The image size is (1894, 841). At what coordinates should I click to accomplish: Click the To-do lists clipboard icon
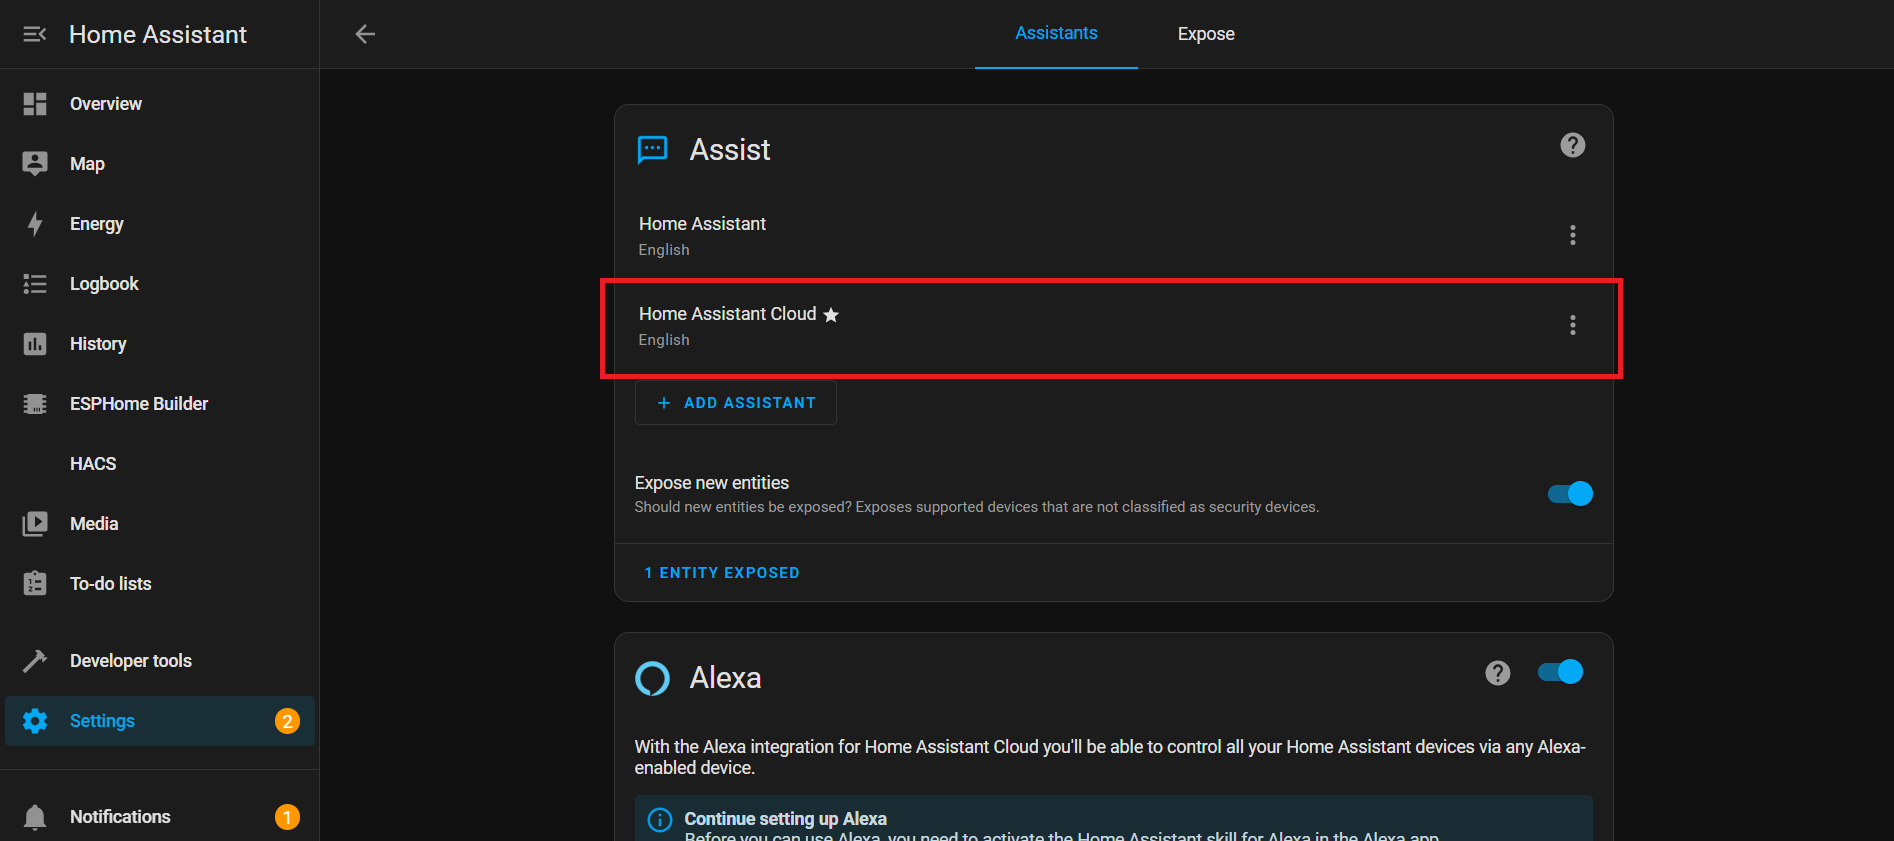(35, 584)
